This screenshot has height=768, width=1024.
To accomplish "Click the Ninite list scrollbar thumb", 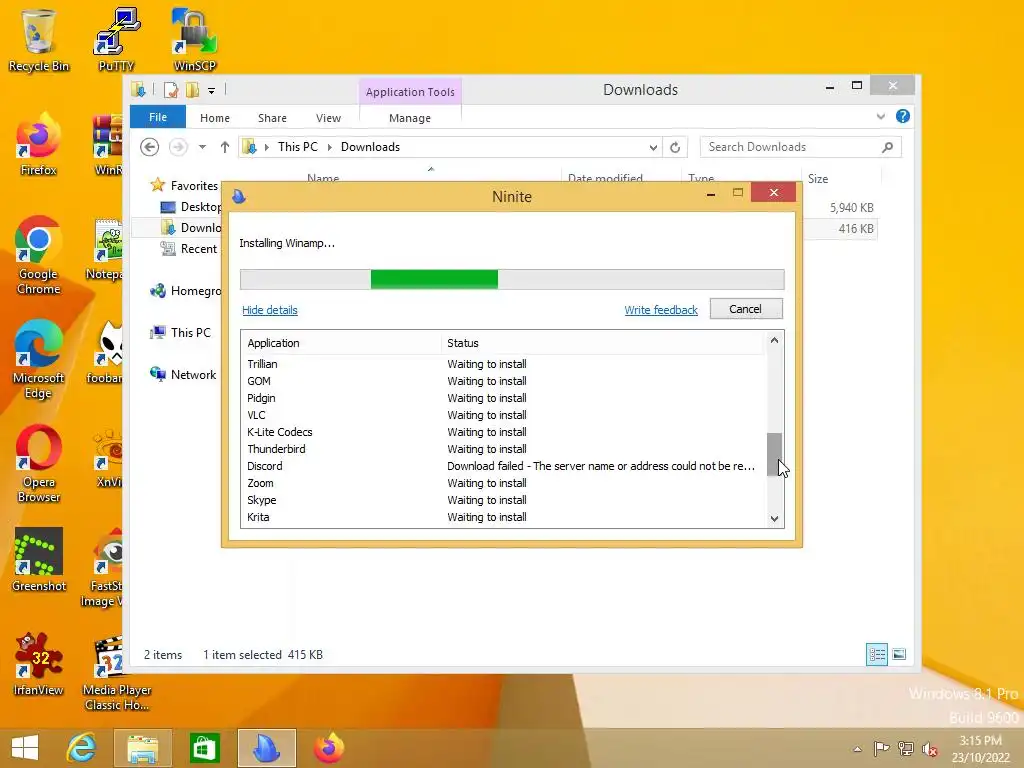I will coord(774,455).
